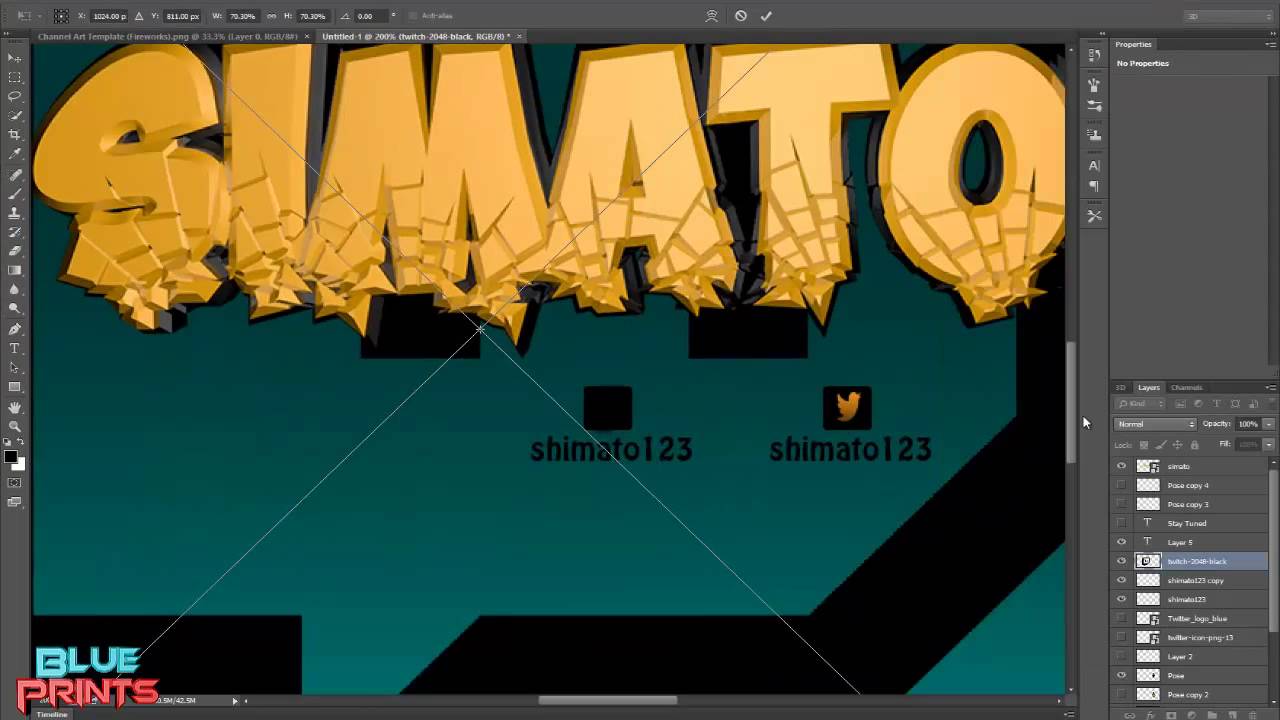Select the shimato123 layer row

click(x=1190, y=599)
